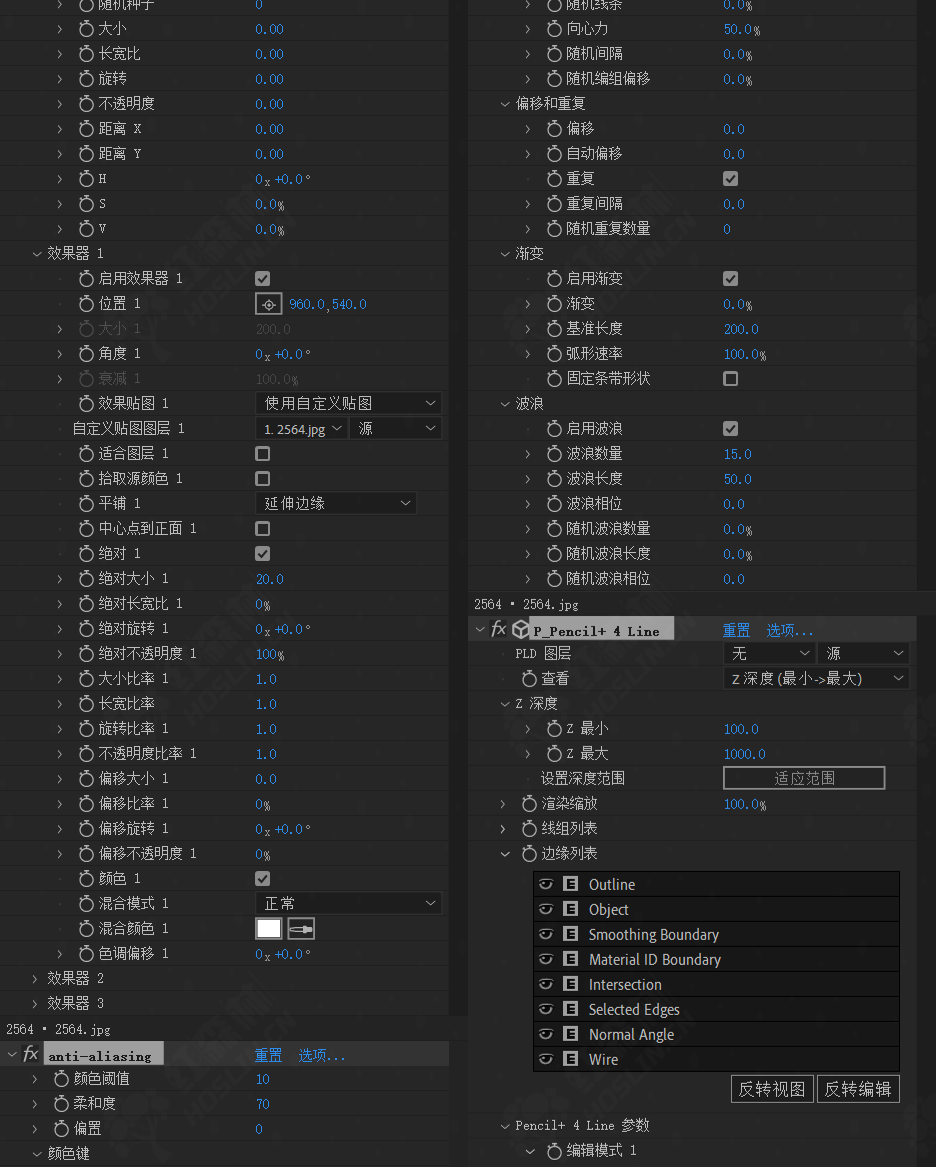Open 查看 dropdown Z 深度 (最小->最大)

click(816, 679)
